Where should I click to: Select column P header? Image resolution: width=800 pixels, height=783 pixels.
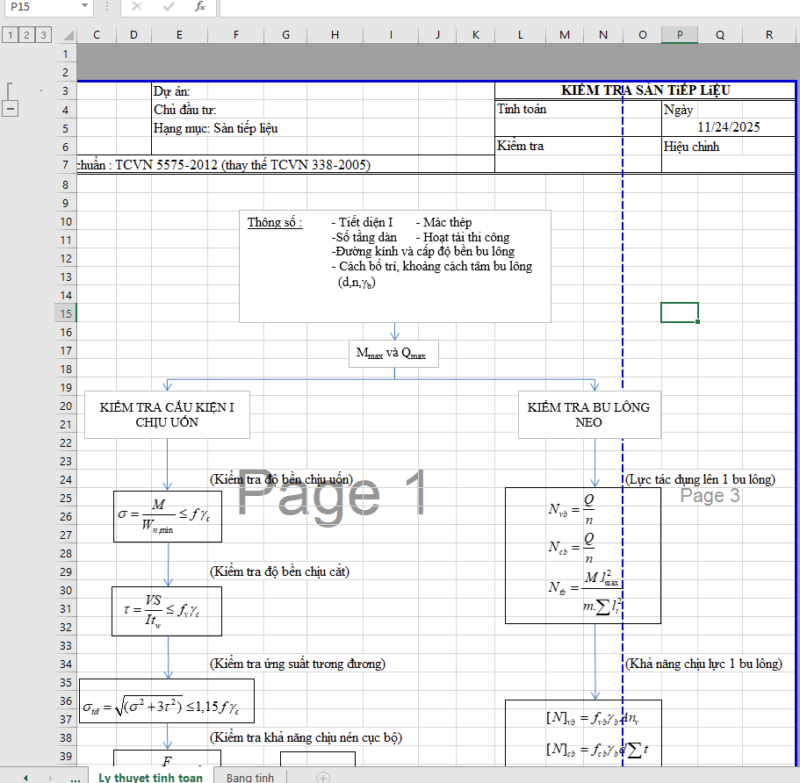680,35
